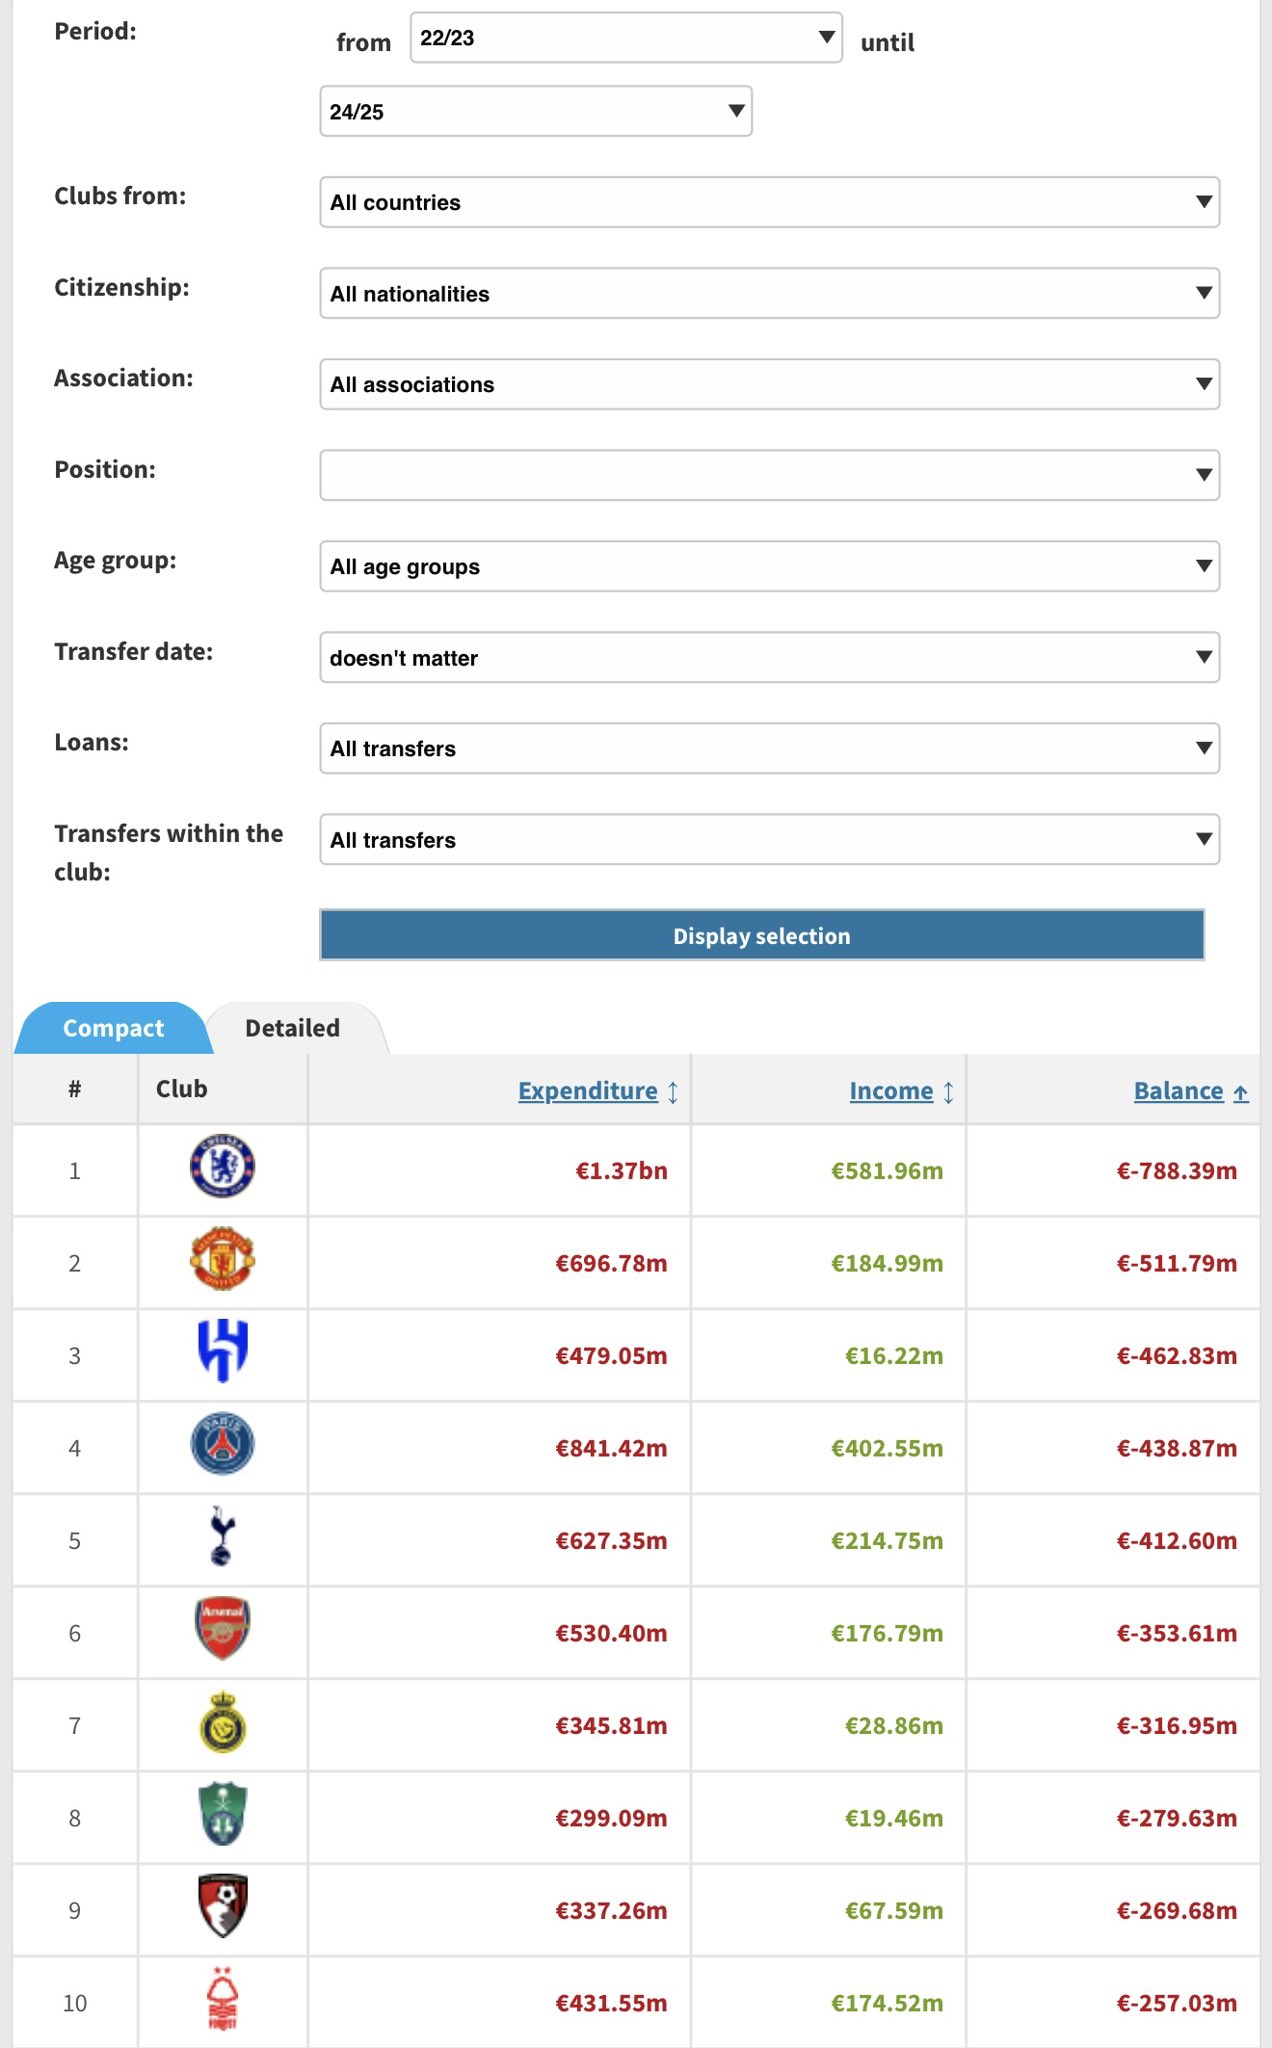The image size is (1272, 2048).
Task: Open the Tottenham Hotspur crest
Action: (222, 1536)
